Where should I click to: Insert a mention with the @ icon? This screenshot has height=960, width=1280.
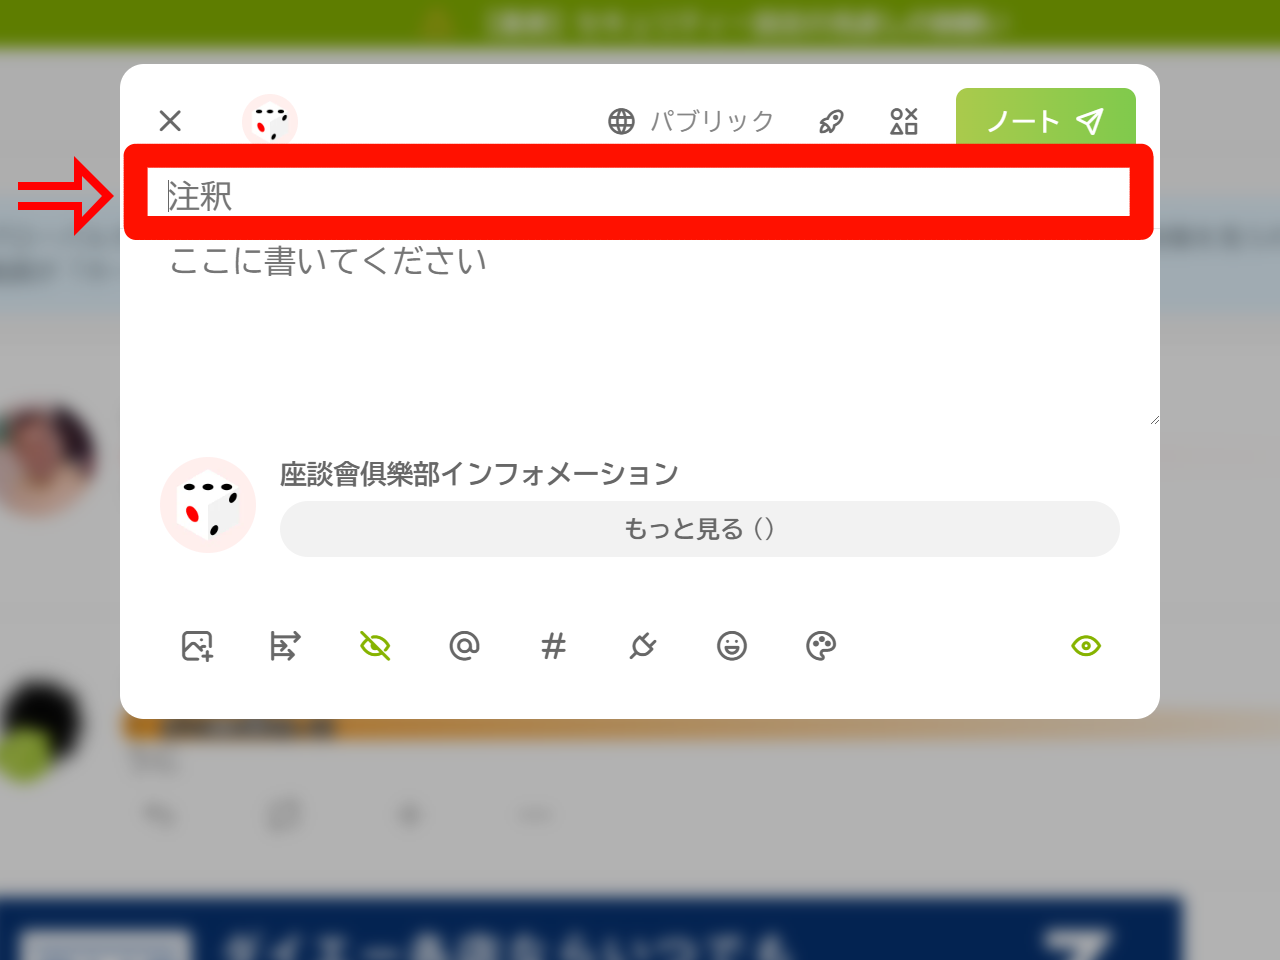pyautogui.click(x=464, y=646)
